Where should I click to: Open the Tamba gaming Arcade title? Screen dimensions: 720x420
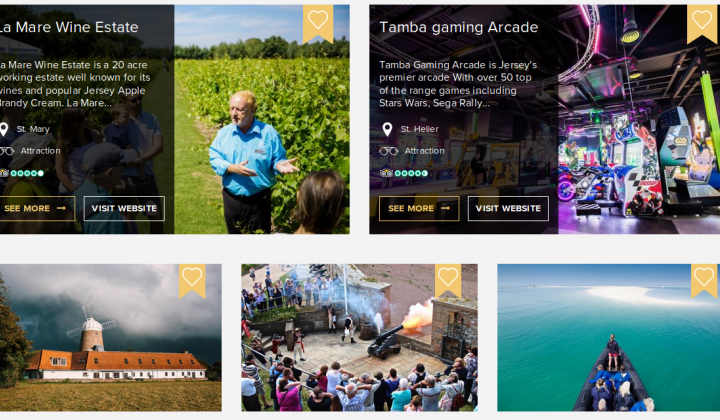[458, 27]
